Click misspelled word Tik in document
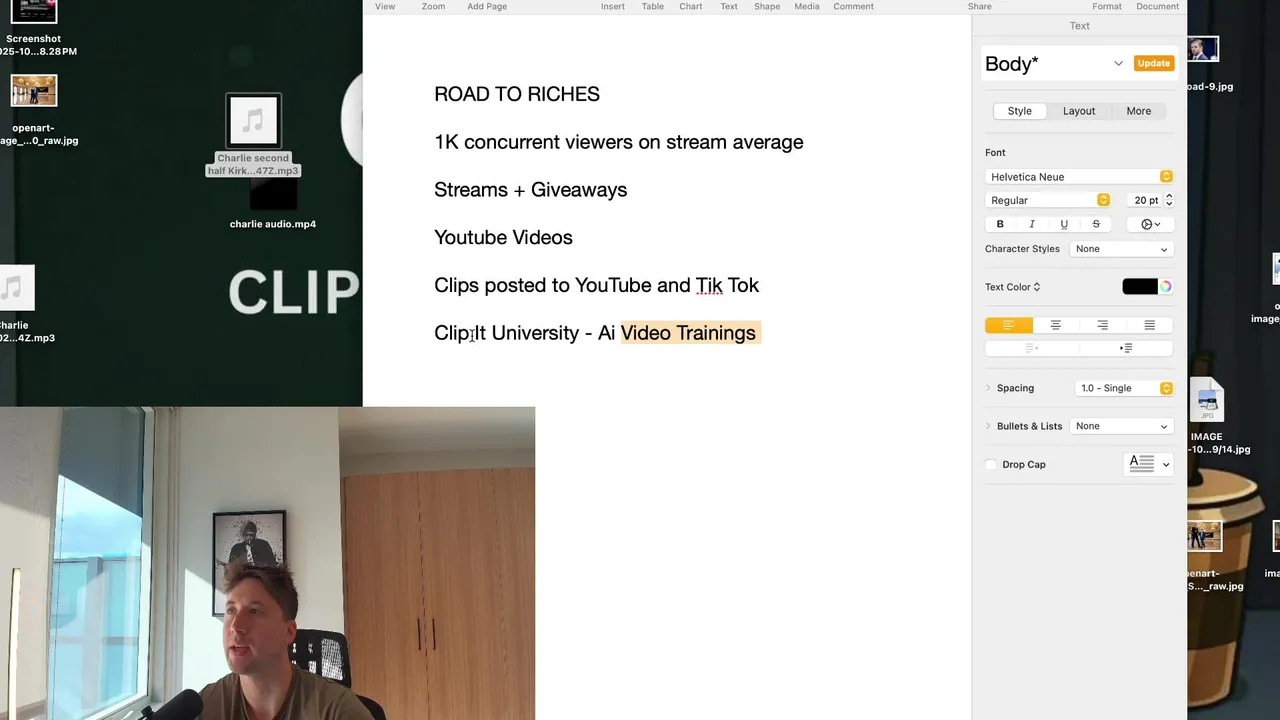 click(709, 285)
